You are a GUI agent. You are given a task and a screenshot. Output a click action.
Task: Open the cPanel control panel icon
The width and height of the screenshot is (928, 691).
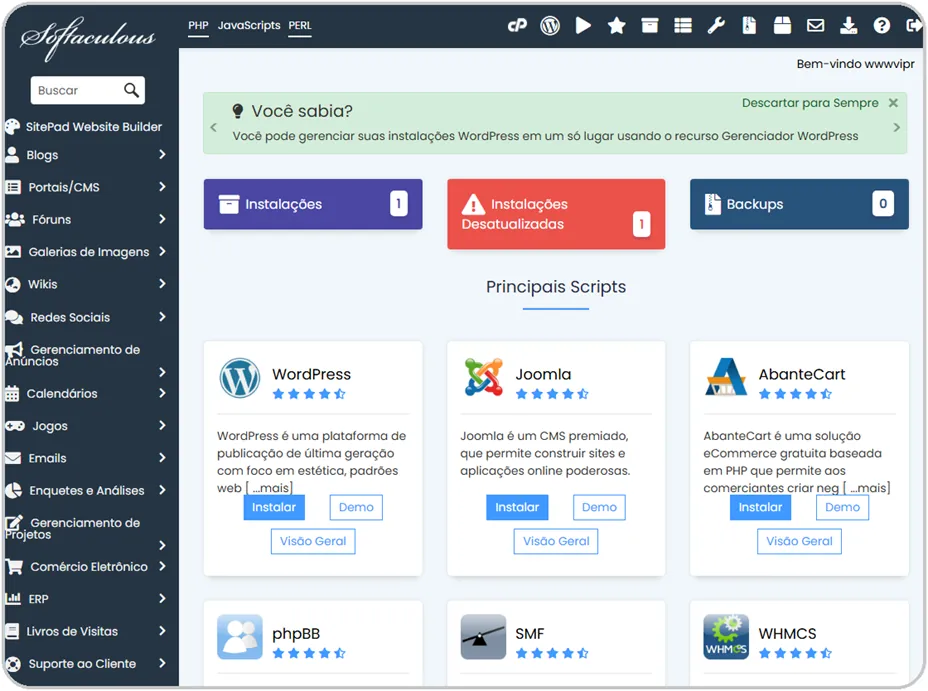click(517, 26)
